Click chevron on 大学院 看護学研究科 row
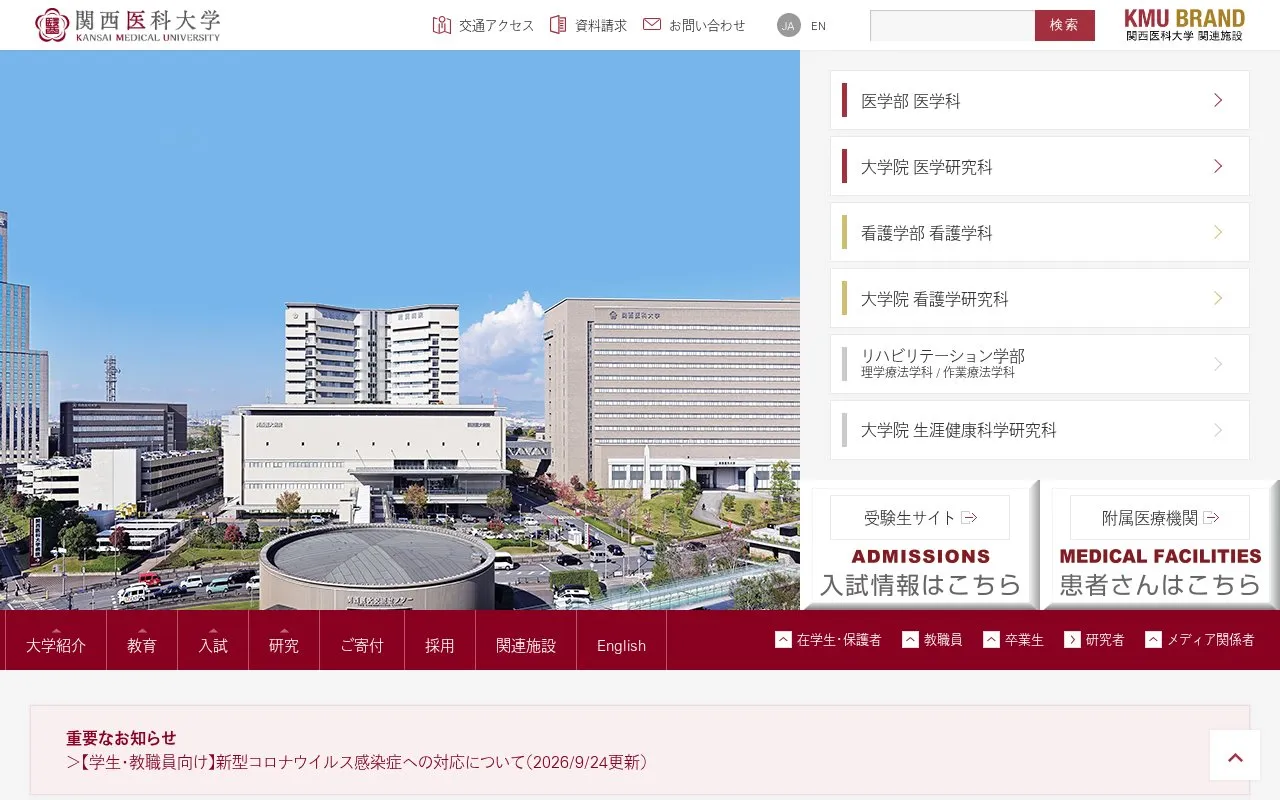The height and width of the screenshot is (800, 1280). (1218, 298)
